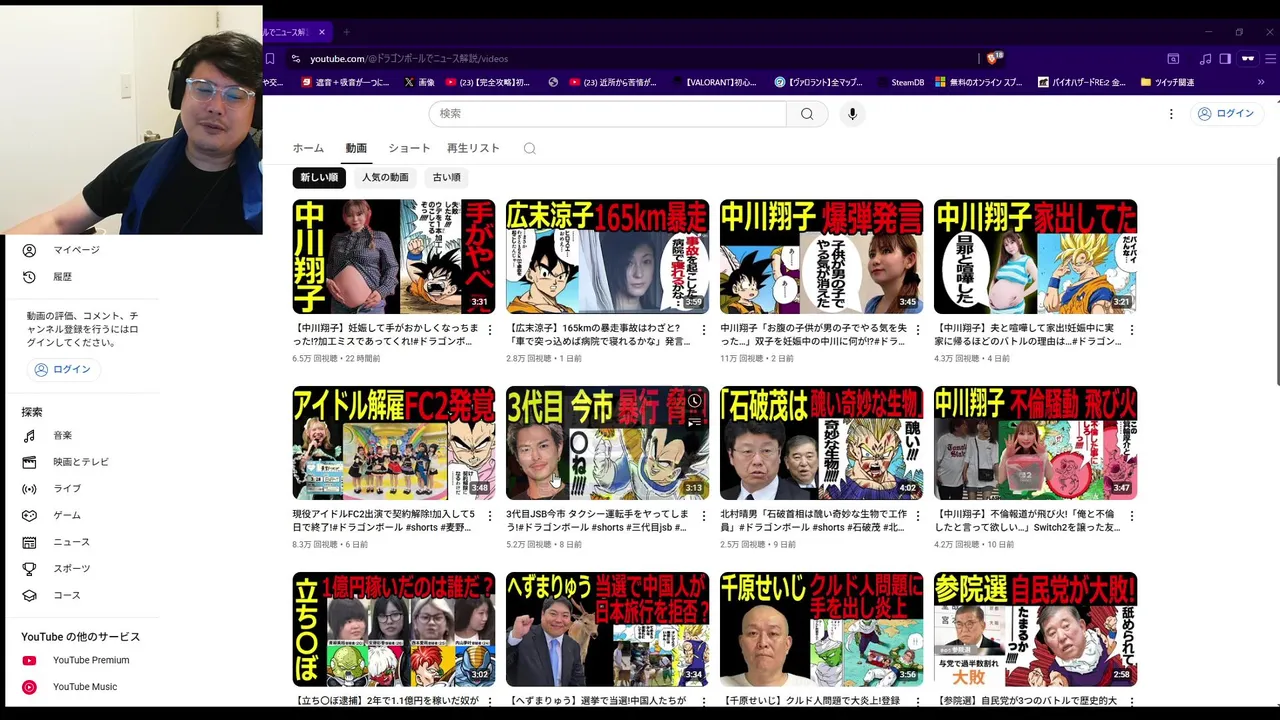
Task: Open options menu for 【広末涼子】165kmの暴走事故 video
Action: [703, 329]
